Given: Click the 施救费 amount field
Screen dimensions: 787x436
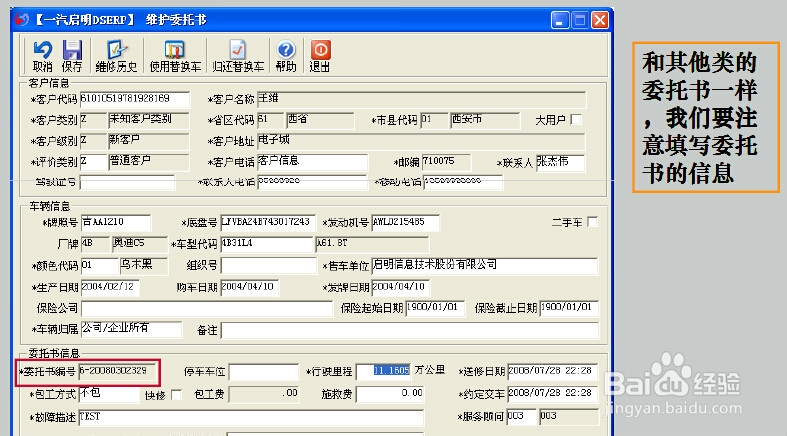Looking at the screenshot, I should point(390,394).
